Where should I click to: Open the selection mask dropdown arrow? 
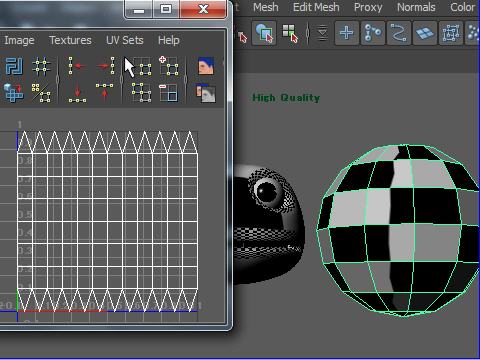click(322, 33)
